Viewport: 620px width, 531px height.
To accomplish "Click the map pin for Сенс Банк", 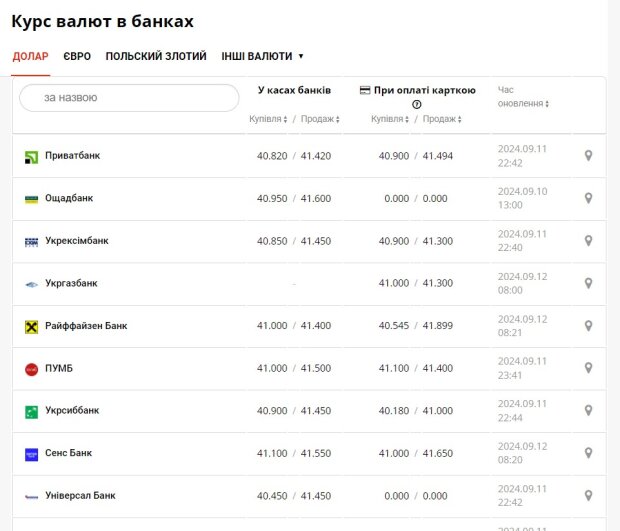I will tap(588, 453).
